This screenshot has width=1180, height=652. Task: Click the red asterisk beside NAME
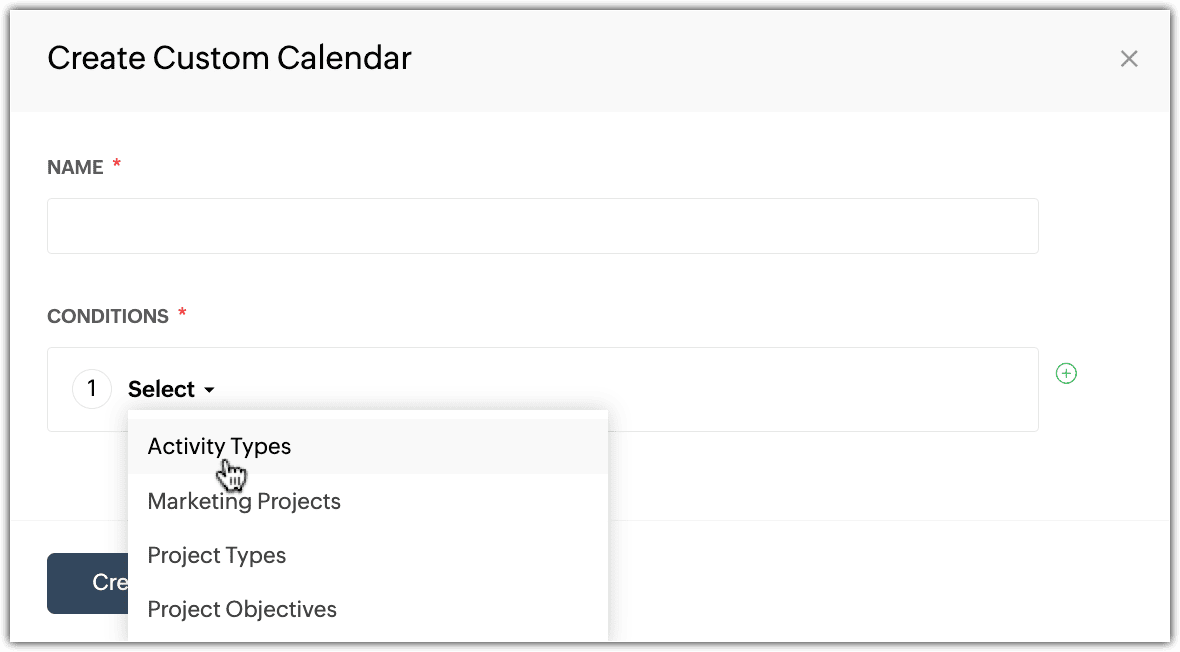click(x=117, y=165)
